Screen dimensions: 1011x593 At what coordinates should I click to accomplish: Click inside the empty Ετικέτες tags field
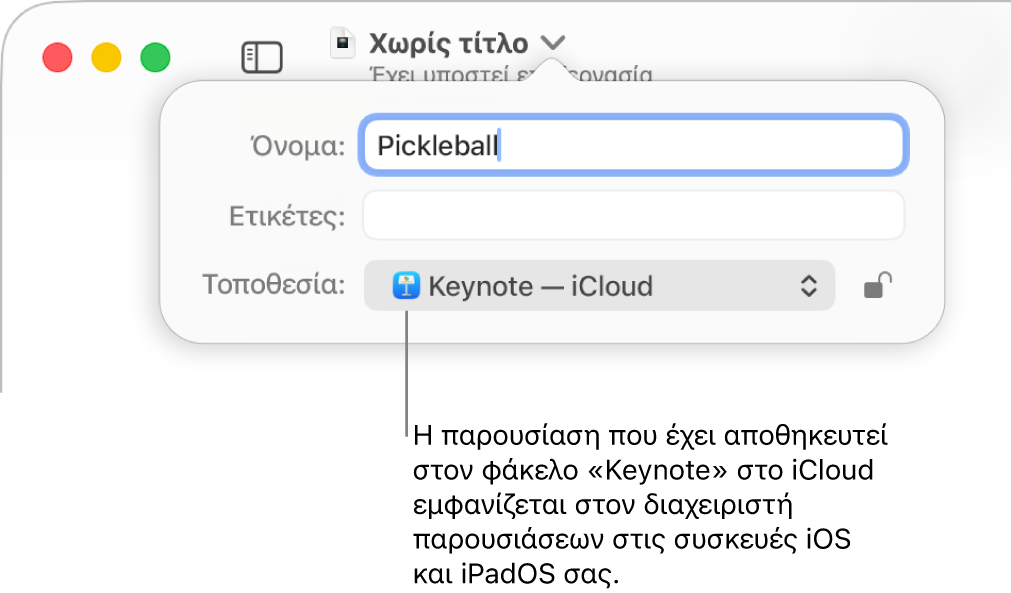634,215
